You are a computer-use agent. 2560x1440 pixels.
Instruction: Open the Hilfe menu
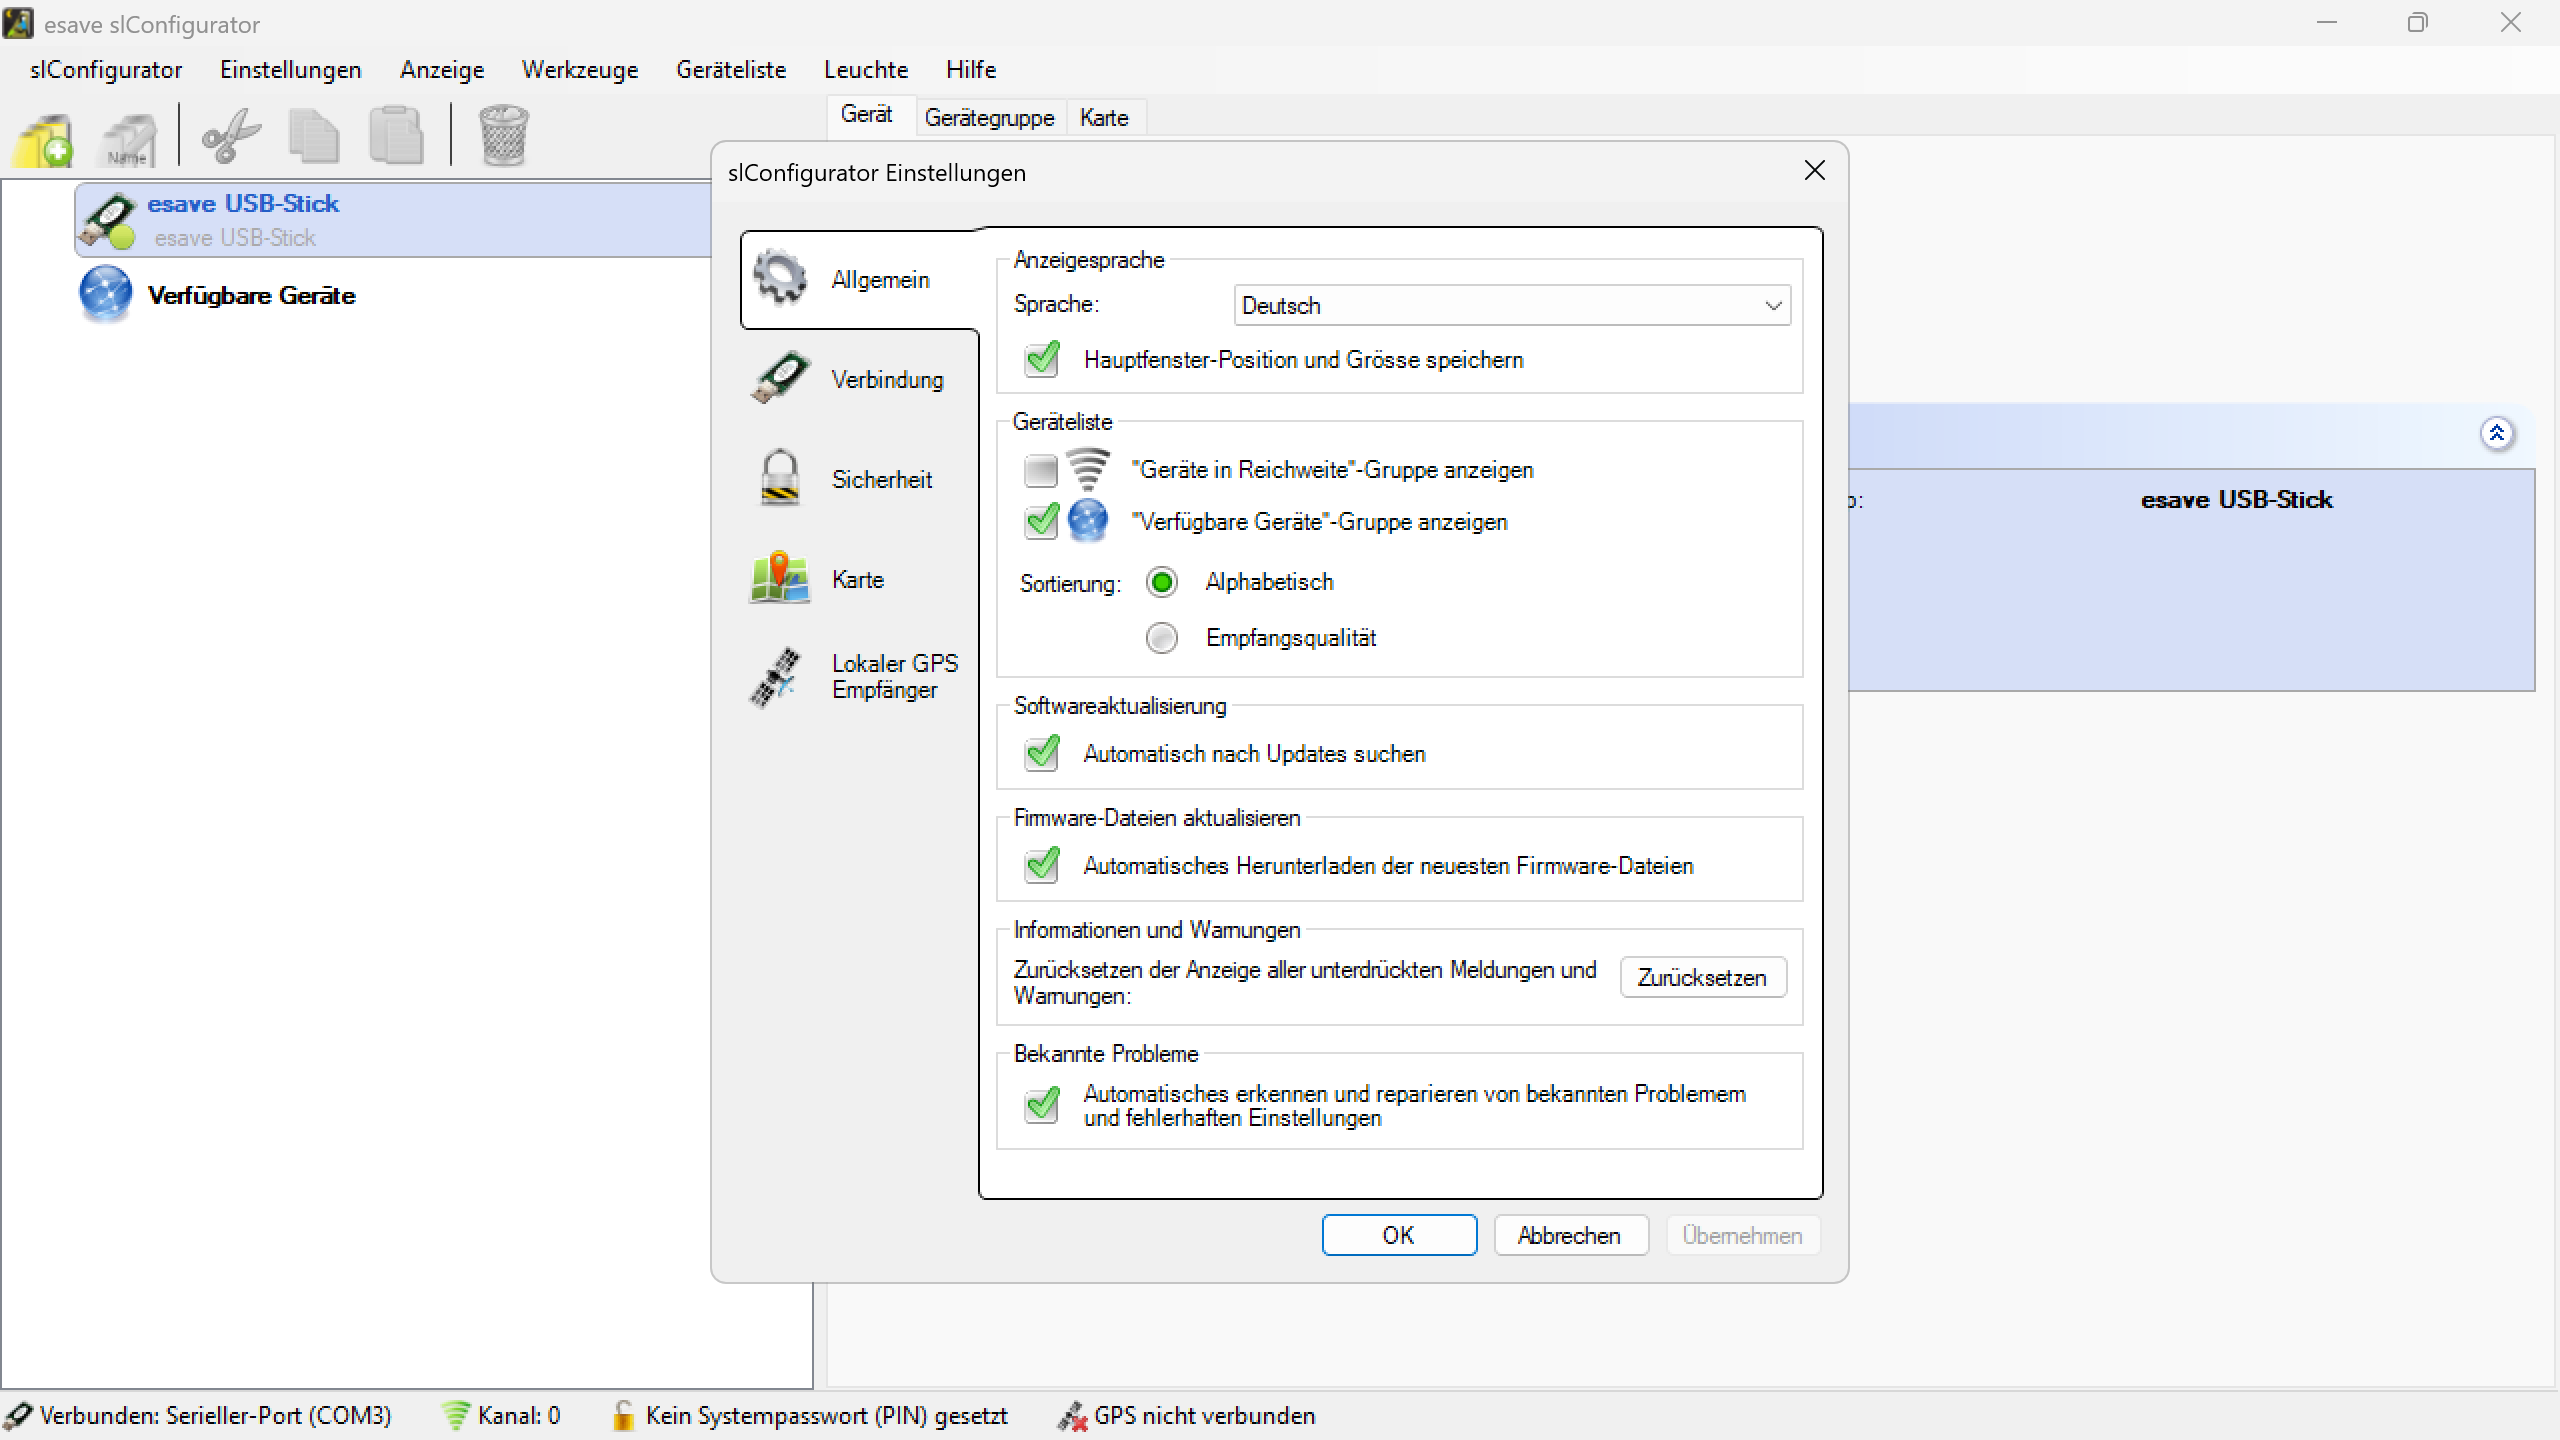(x=971, y=70)
